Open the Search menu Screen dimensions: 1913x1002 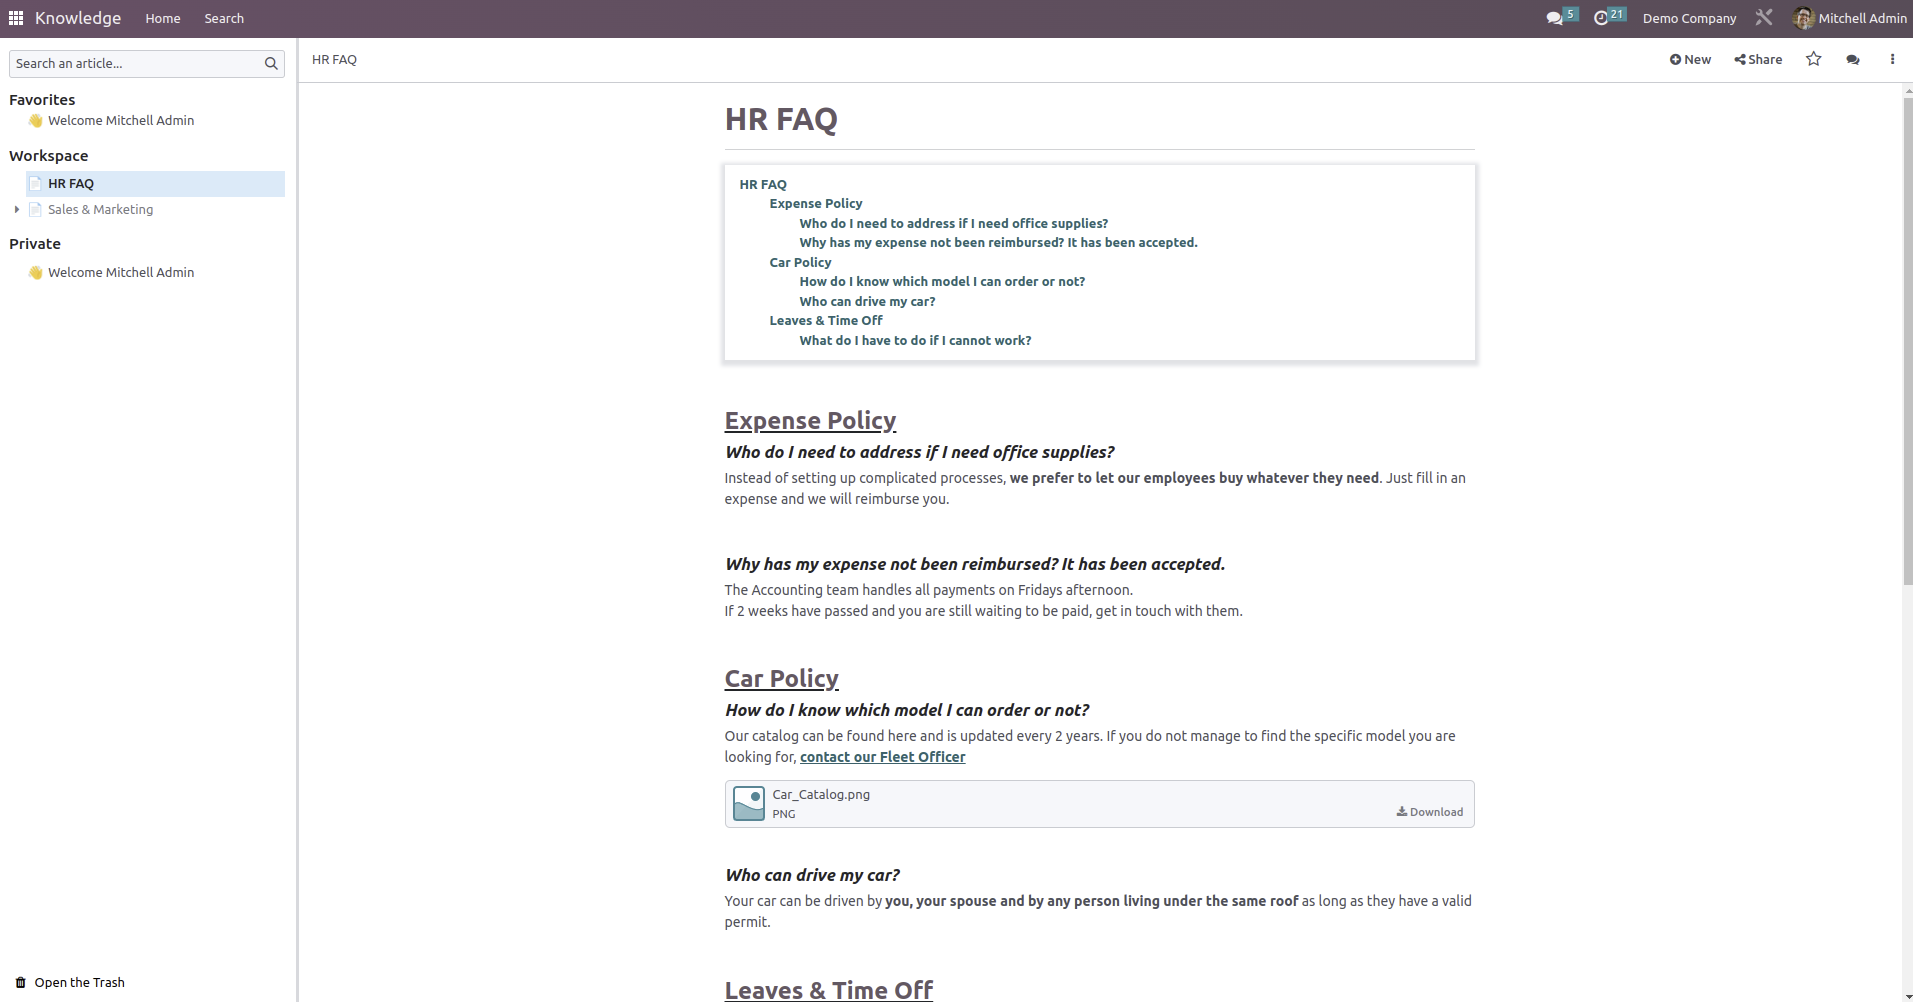(224, 18)
